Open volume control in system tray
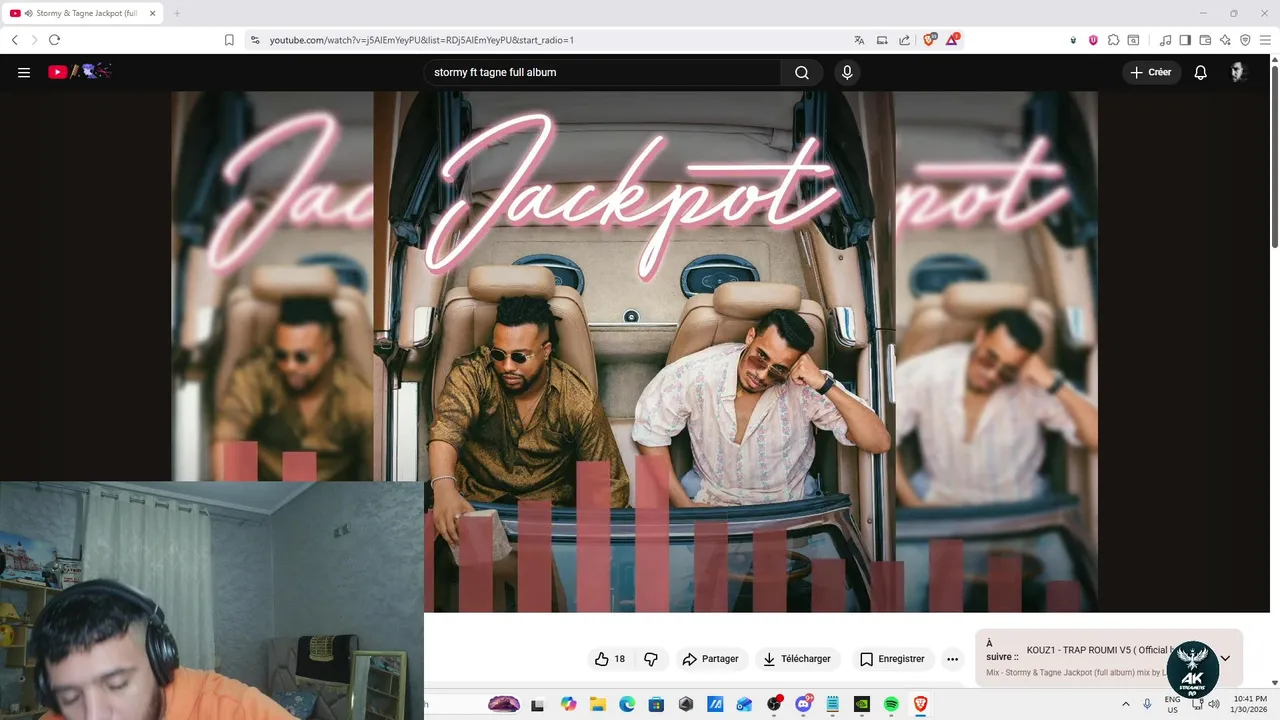 coord(1214,704)
